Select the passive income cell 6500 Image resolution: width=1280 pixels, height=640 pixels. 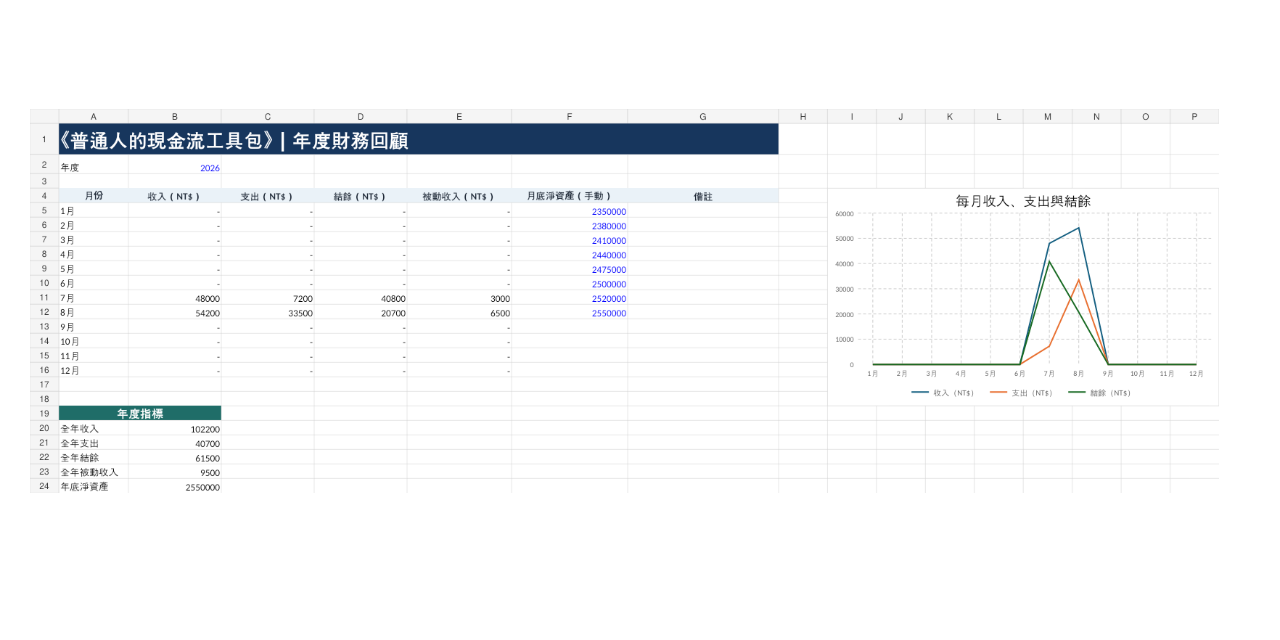459,313
